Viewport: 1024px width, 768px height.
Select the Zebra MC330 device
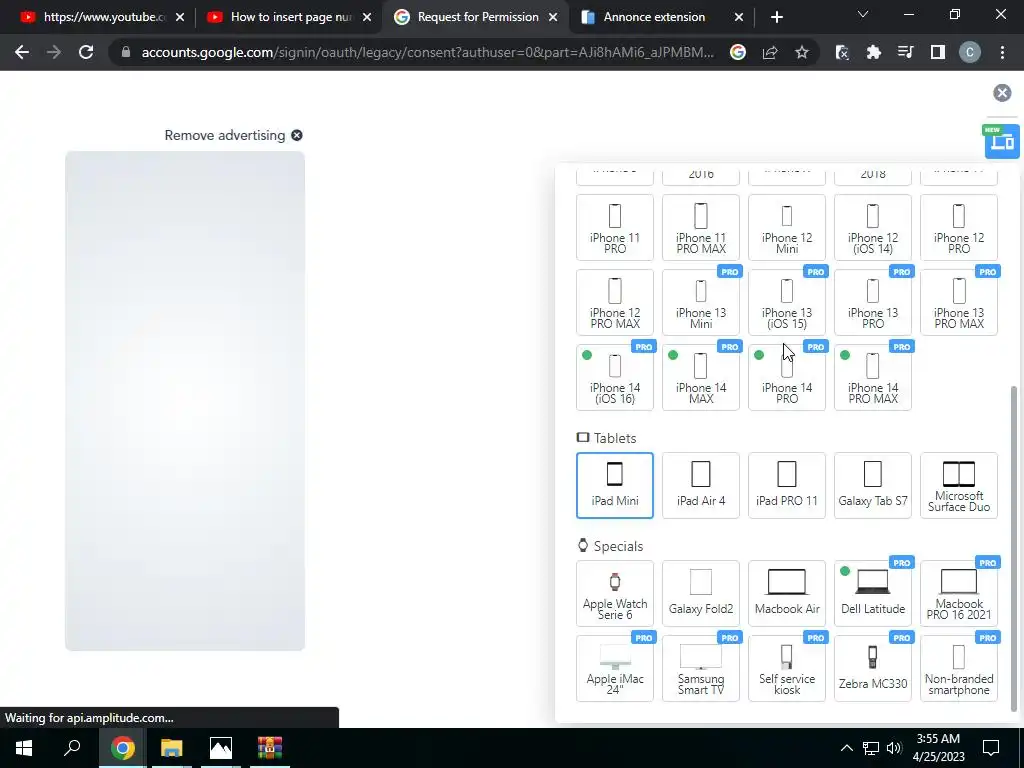[x=872, y=668]
